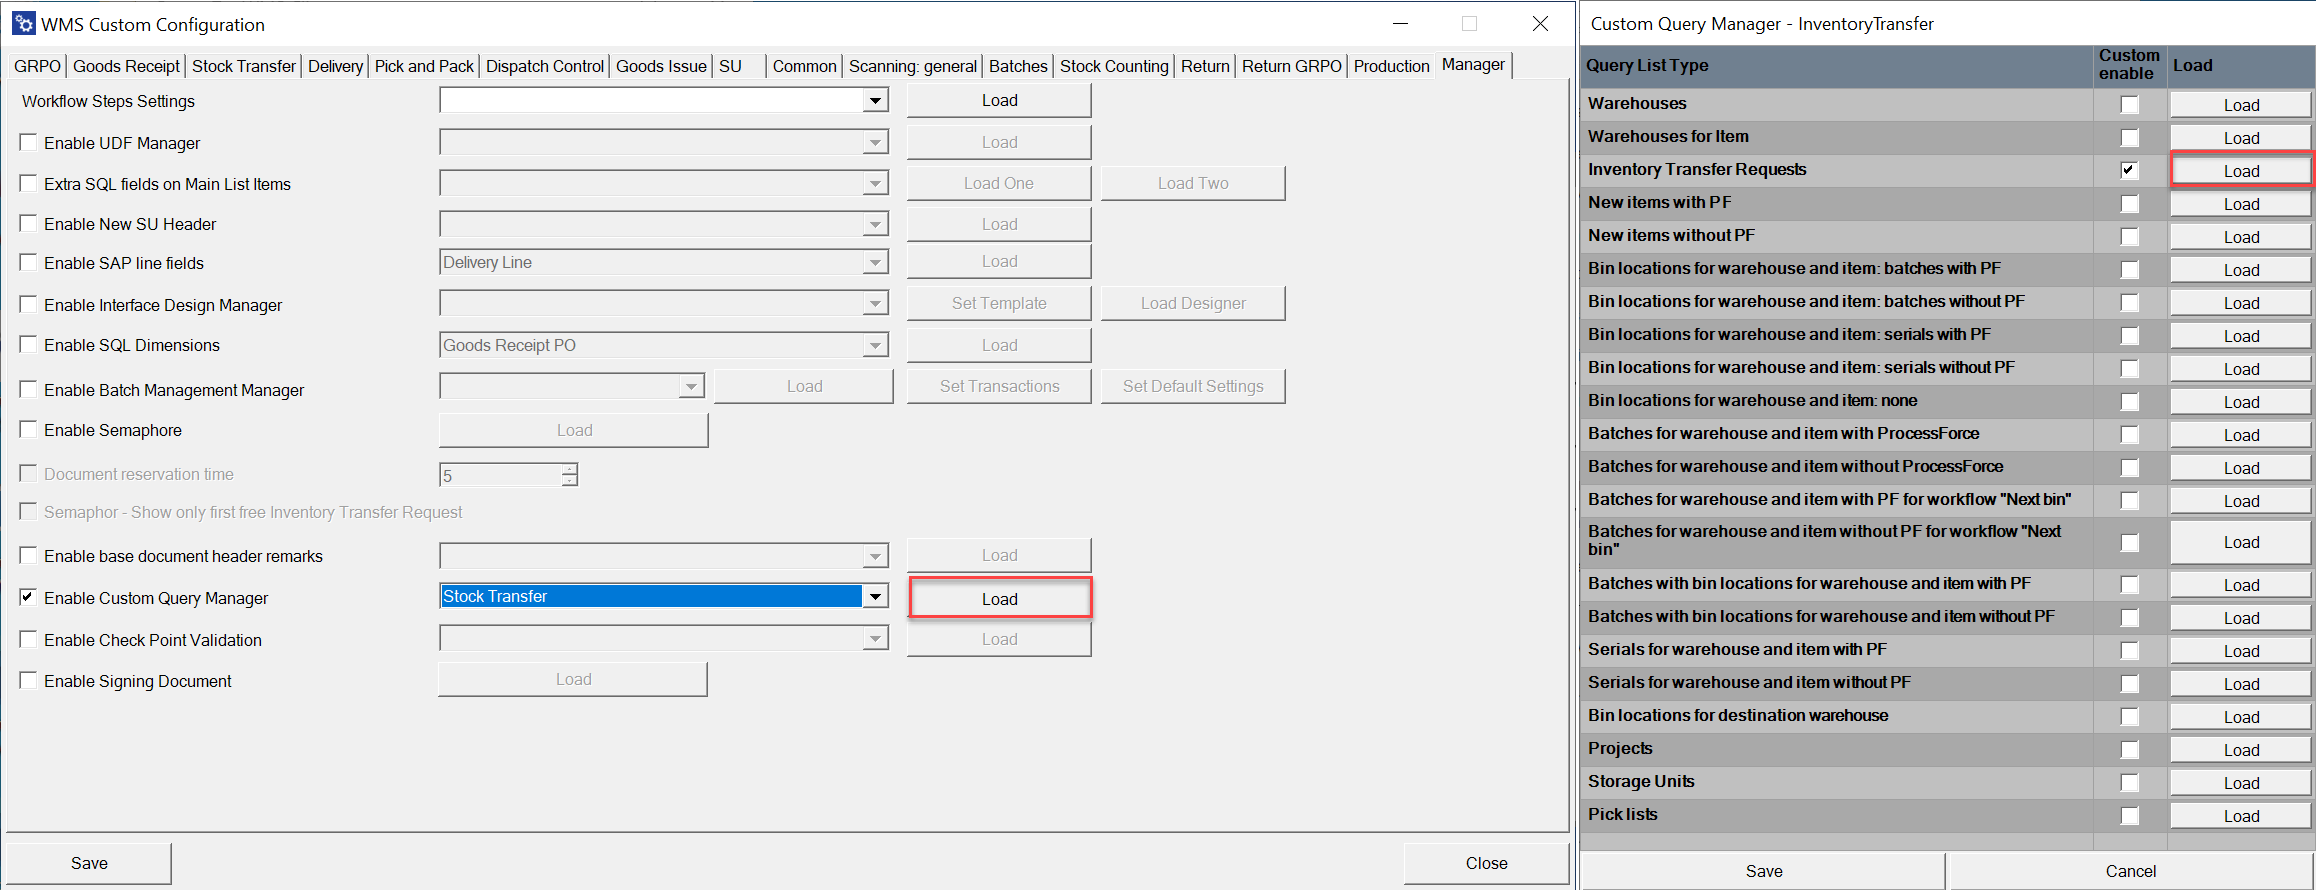2316x890 pixels.
Task: Save the WMS Custom Configuration settings
Action: tap(89, 863)
